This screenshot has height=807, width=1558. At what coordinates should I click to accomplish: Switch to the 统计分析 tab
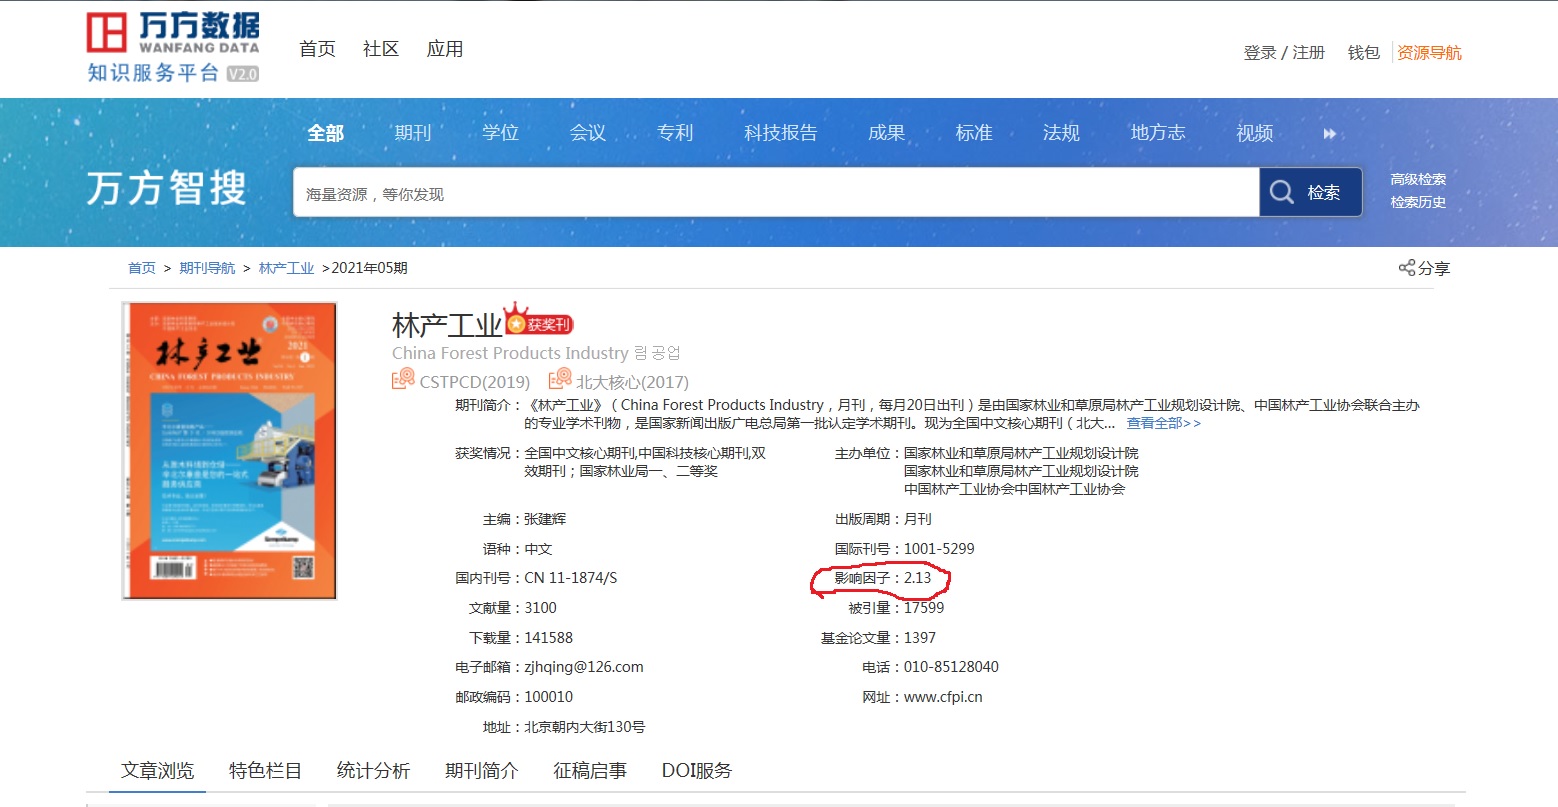point(373,771)
